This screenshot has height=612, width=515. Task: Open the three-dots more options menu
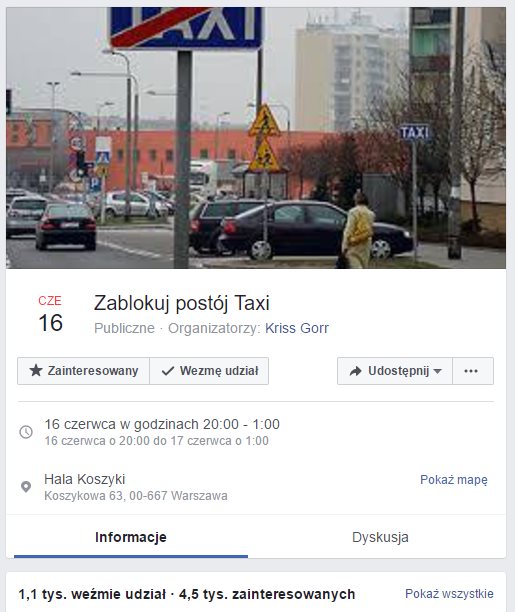tap(473, 371)
